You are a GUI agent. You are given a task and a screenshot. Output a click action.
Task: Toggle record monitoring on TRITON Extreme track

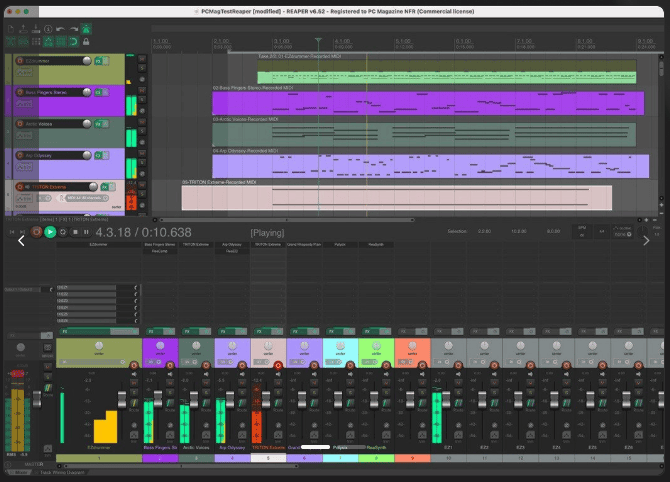coord(26,187)
